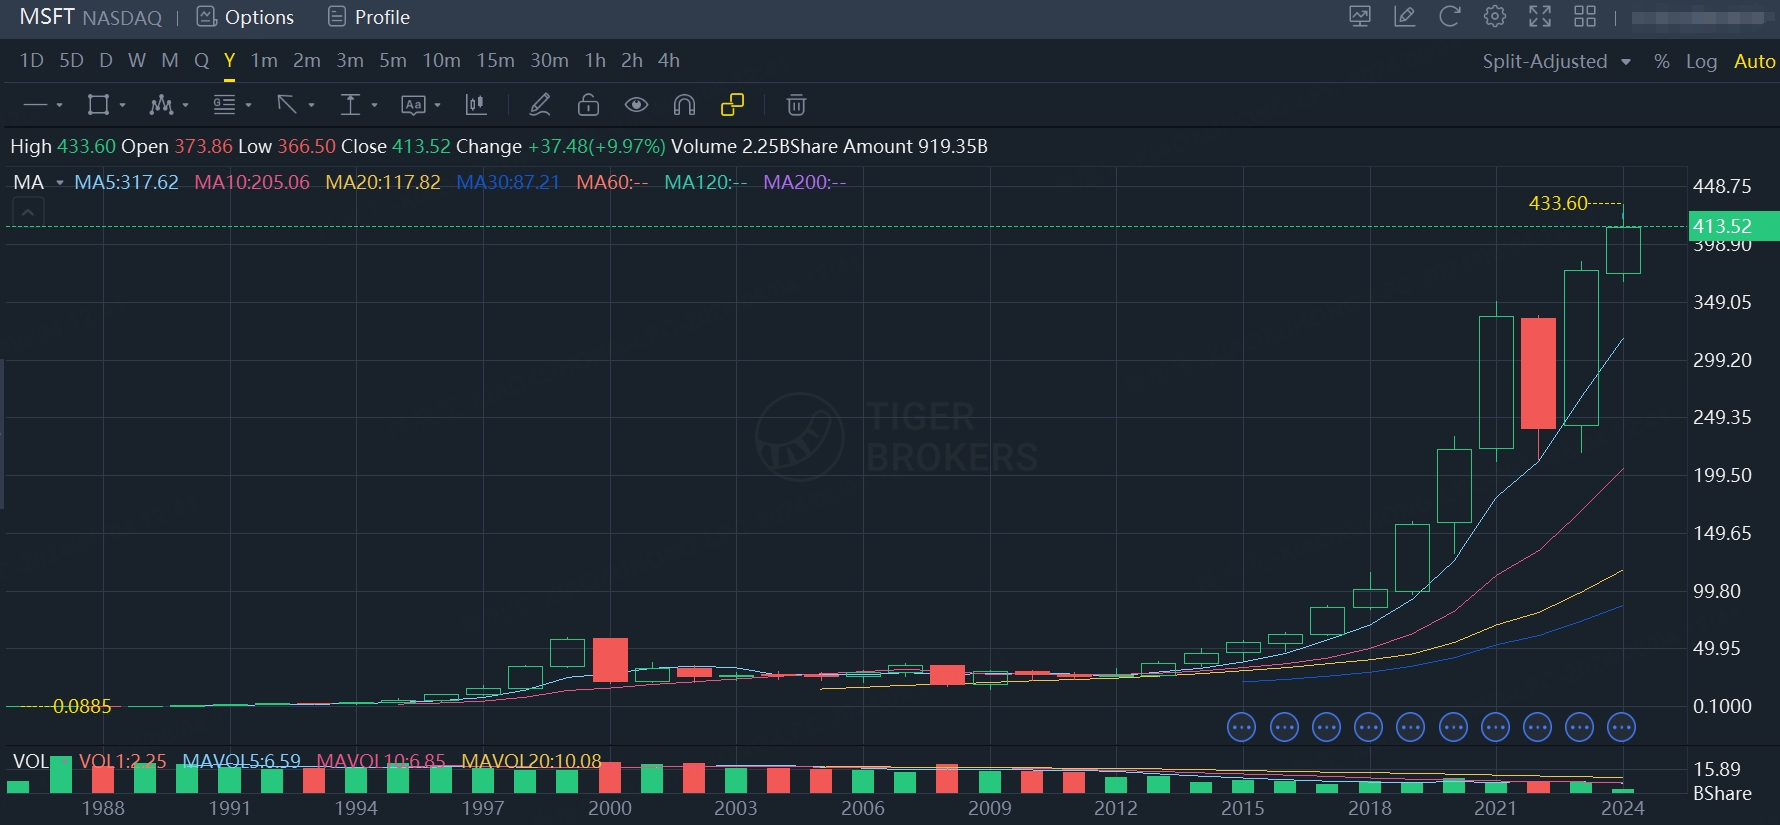
Task: Toggle the magnet snap mode
Action: (x=684, y=105)
